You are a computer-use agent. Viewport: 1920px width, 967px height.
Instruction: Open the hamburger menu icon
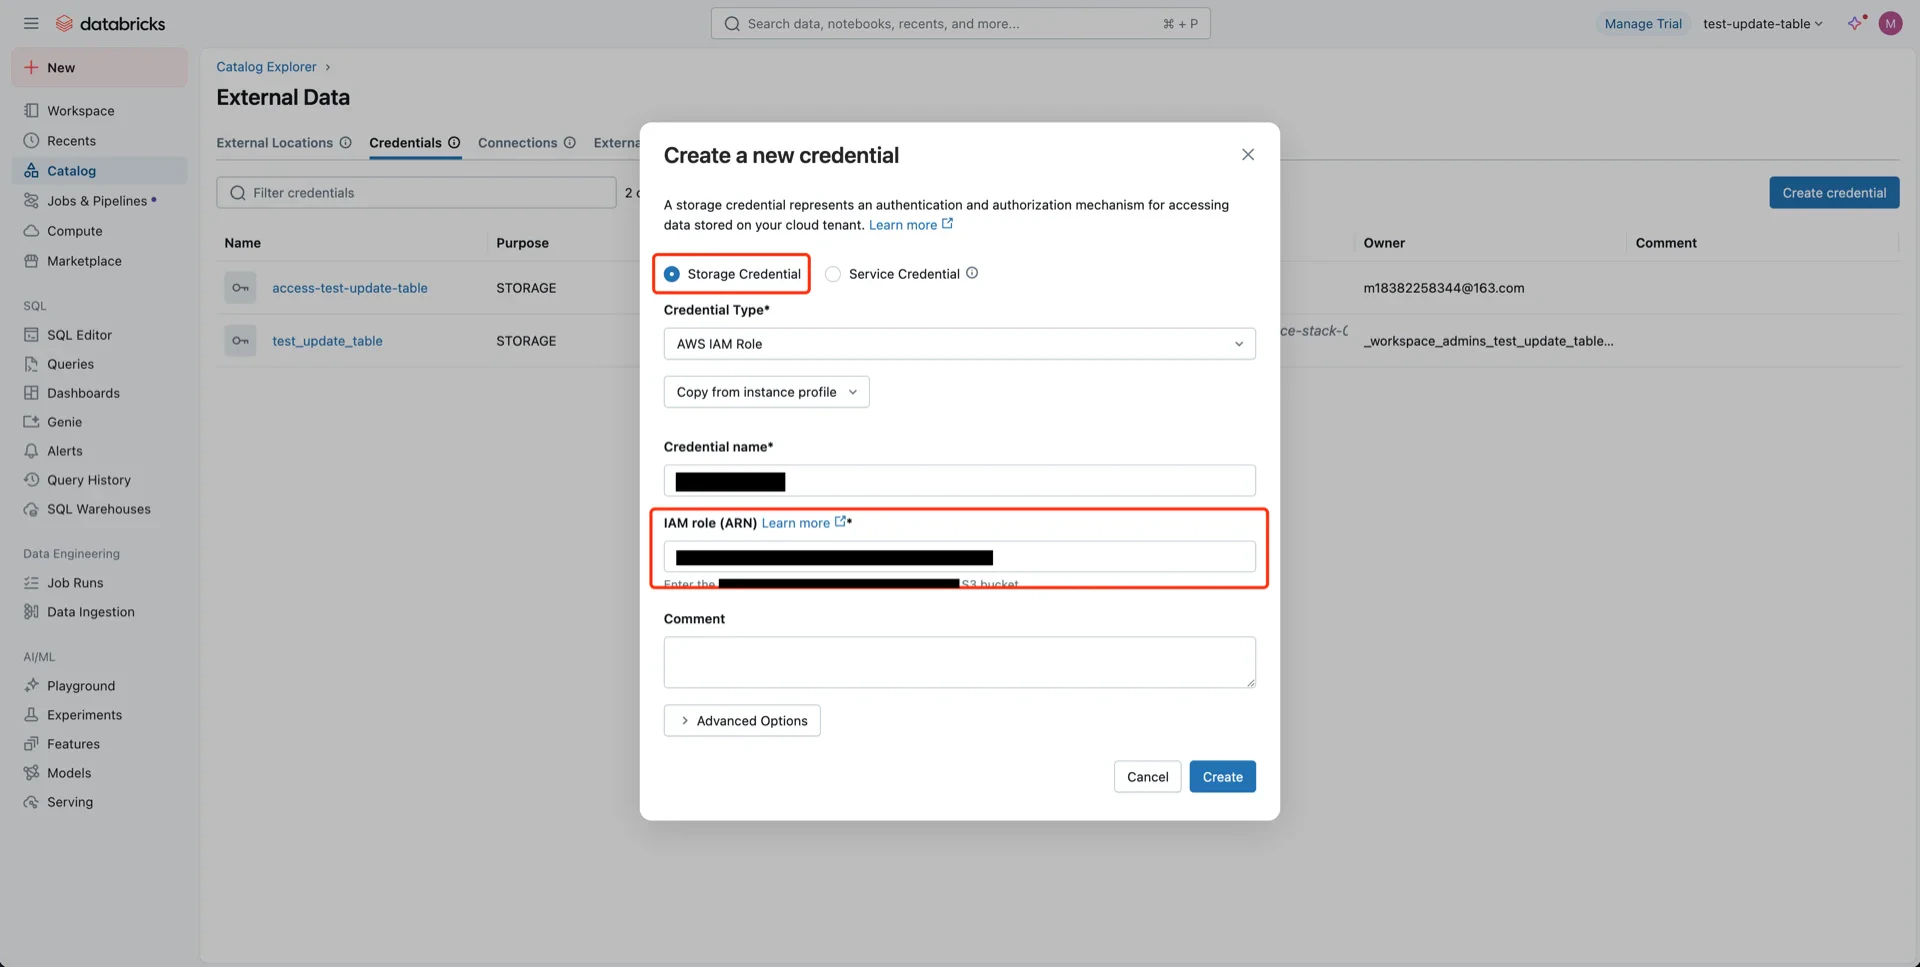31,23
